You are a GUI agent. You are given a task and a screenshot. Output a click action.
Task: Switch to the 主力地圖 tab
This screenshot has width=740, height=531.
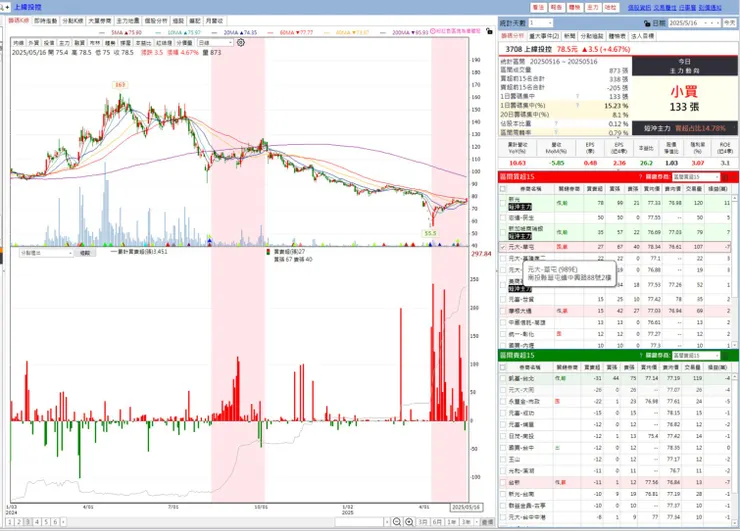click(128, 21)
